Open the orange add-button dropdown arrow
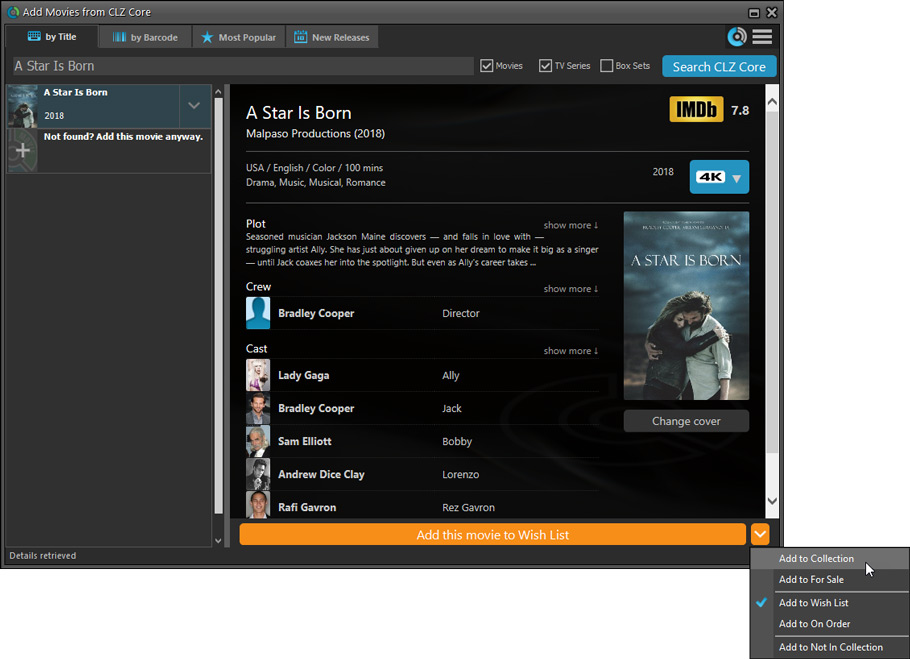Viewport: 910px width, 659px height. (760, 534)
